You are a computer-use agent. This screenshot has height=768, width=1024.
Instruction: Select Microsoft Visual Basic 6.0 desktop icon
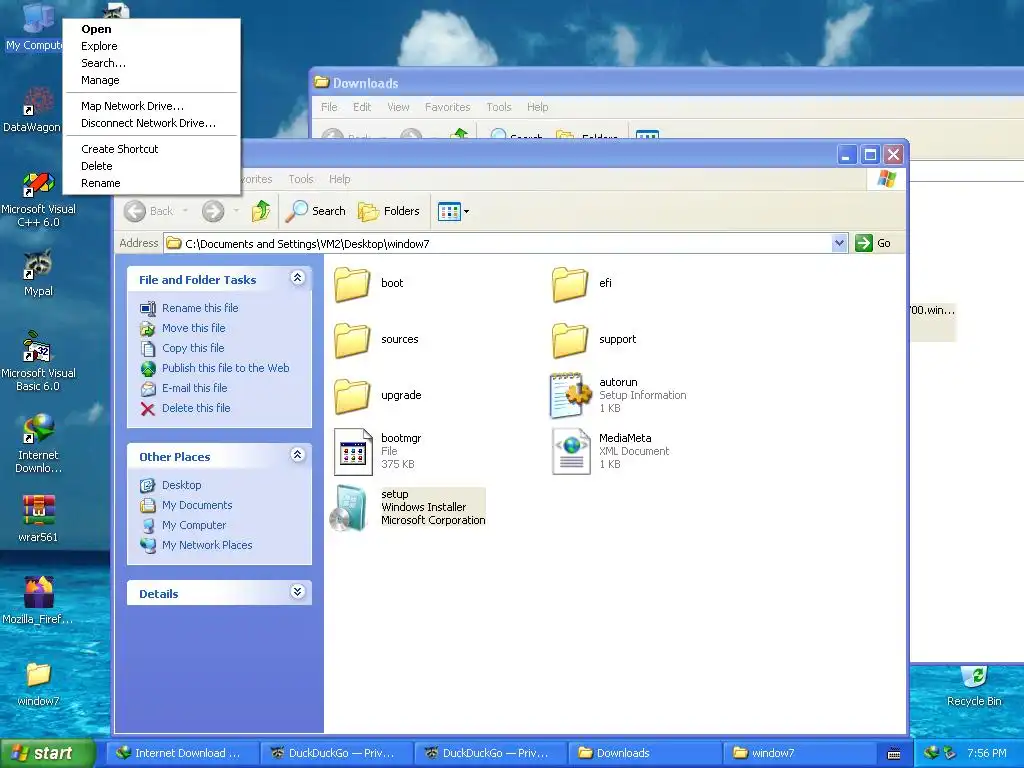click(x=38, y=361)
